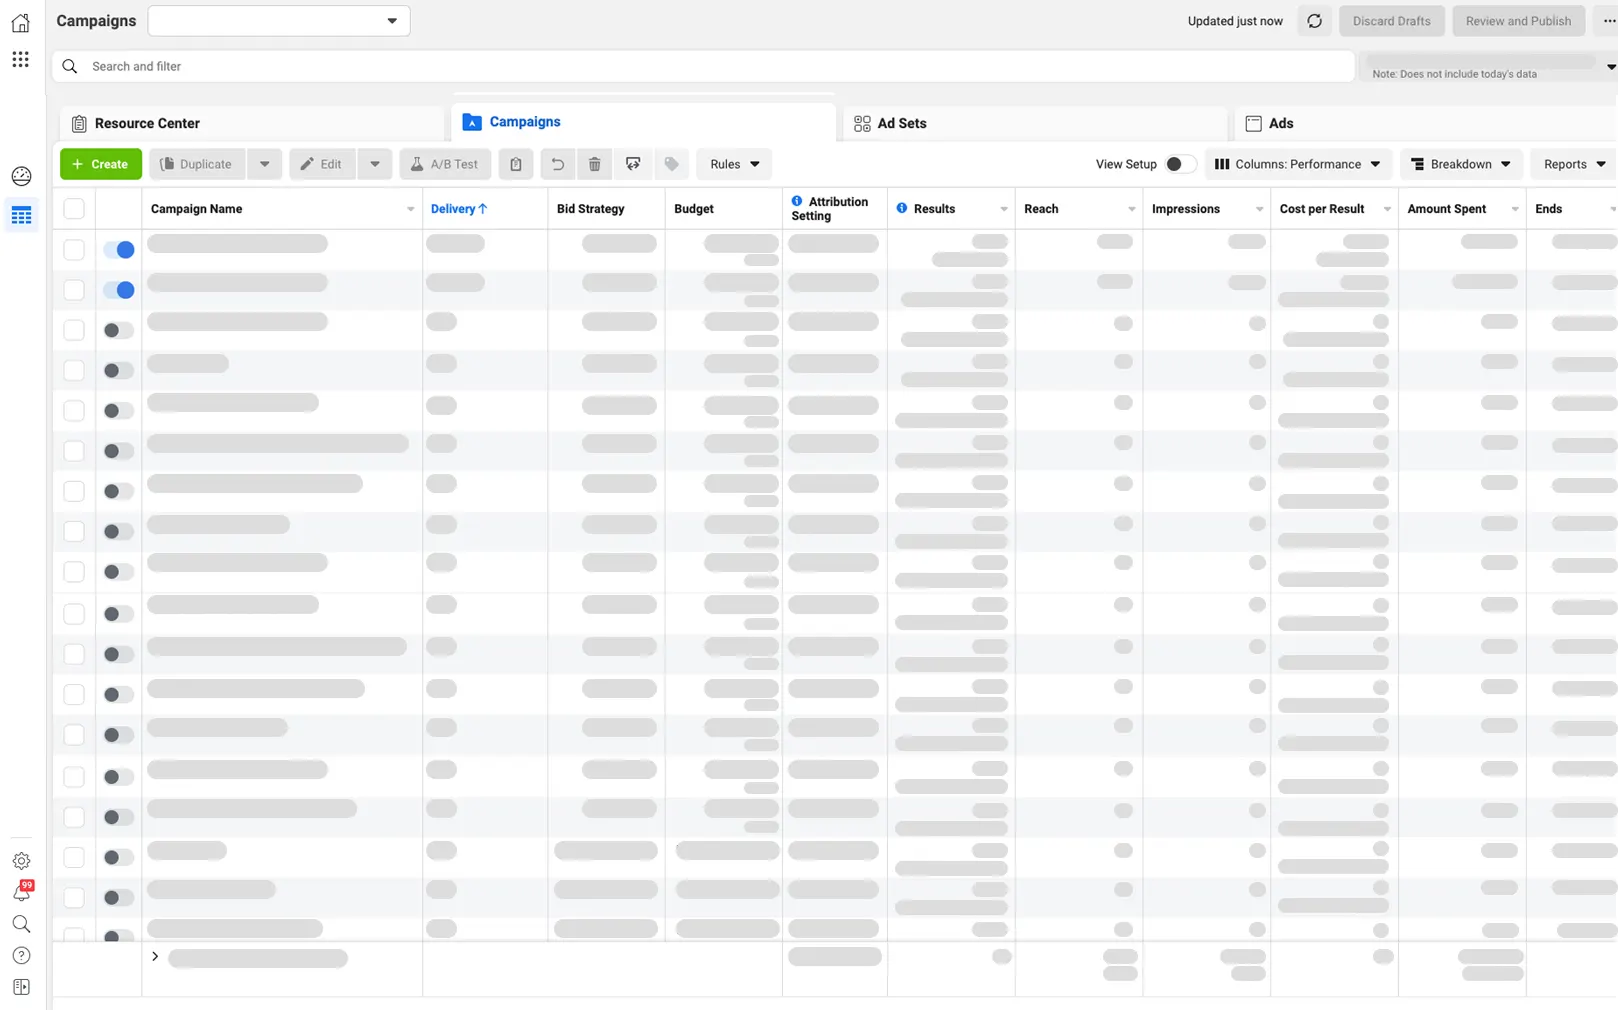The width and height of the screenshot is (1618, 1010).
Task: Click Review and Publish button
Action: pos(1518,21)
